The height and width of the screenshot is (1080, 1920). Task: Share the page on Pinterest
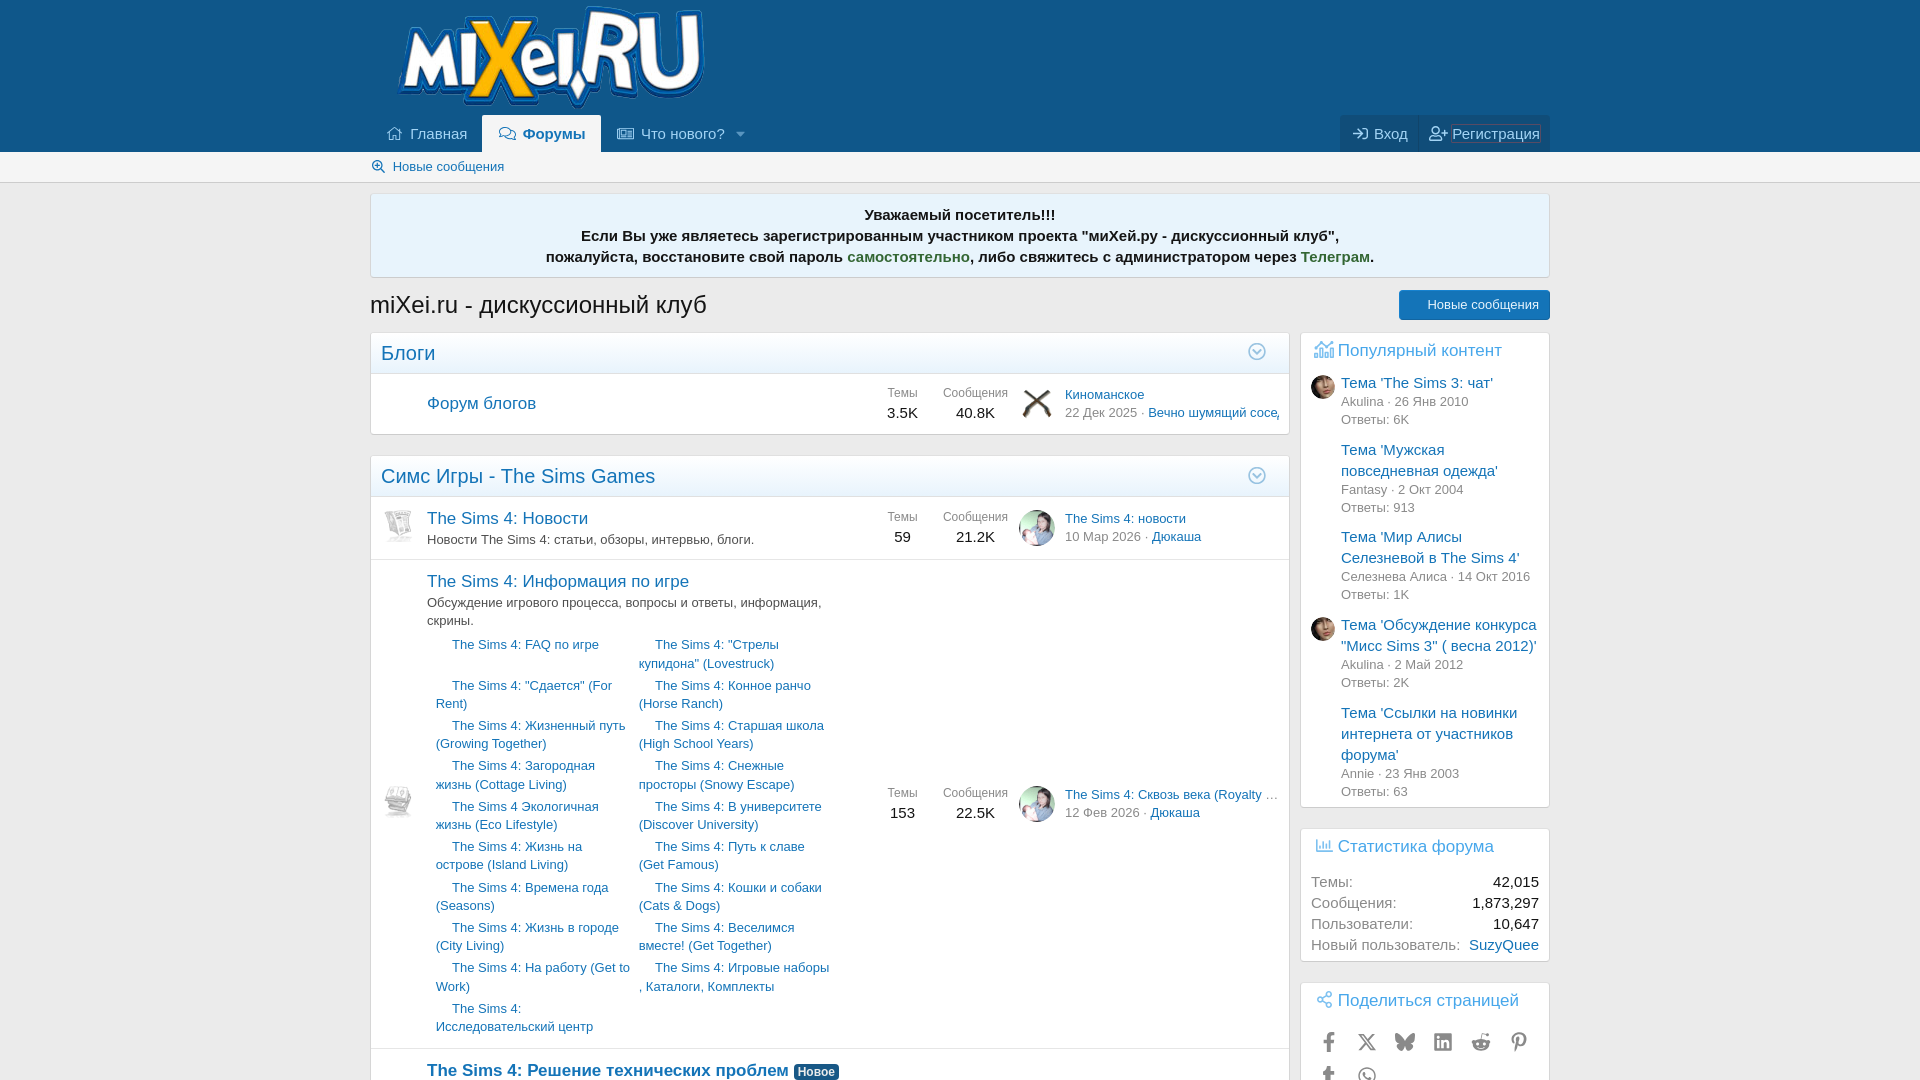tap(1519, 1042)
